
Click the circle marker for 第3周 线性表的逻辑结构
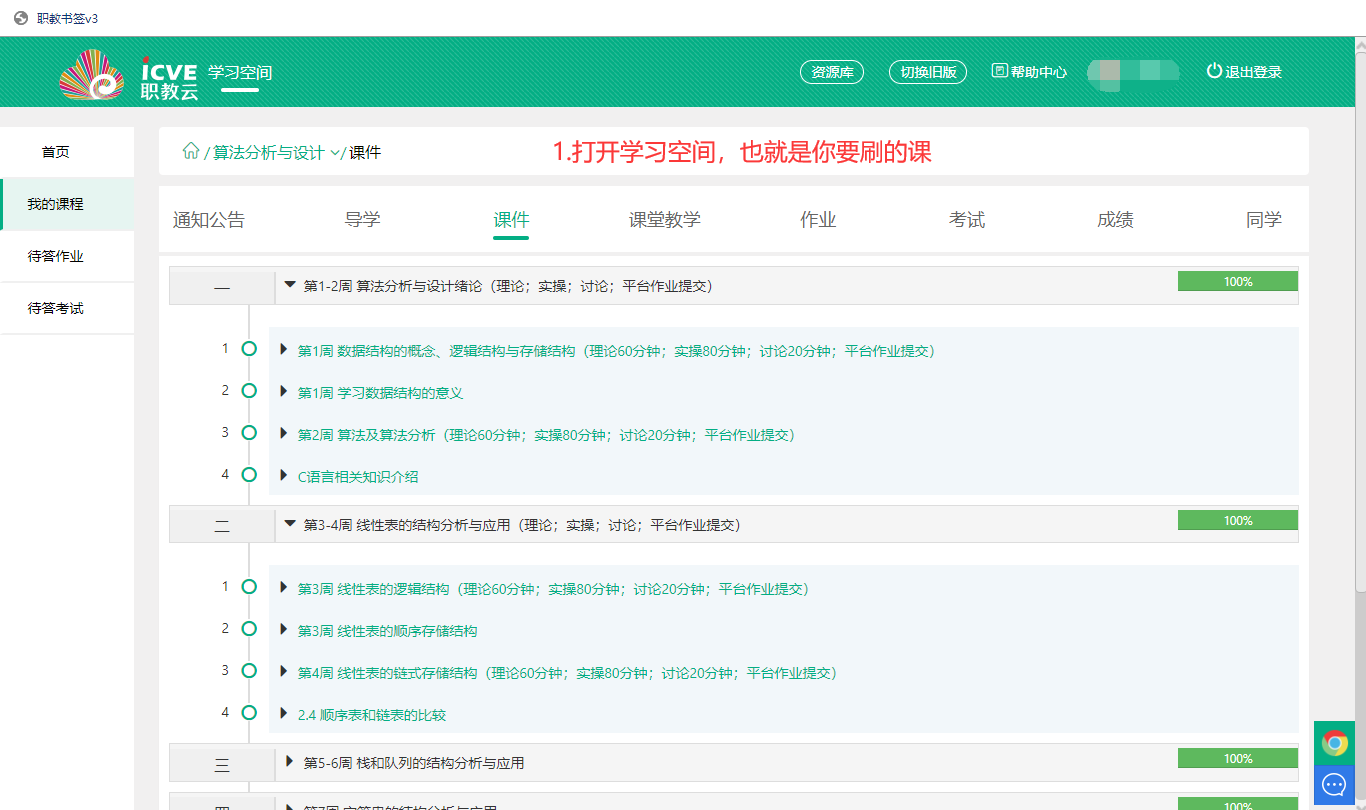click(249, 587)
